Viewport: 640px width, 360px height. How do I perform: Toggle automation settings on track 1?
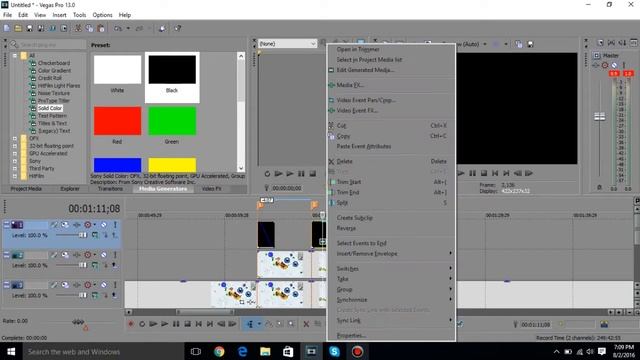click(x=88, y=224)
